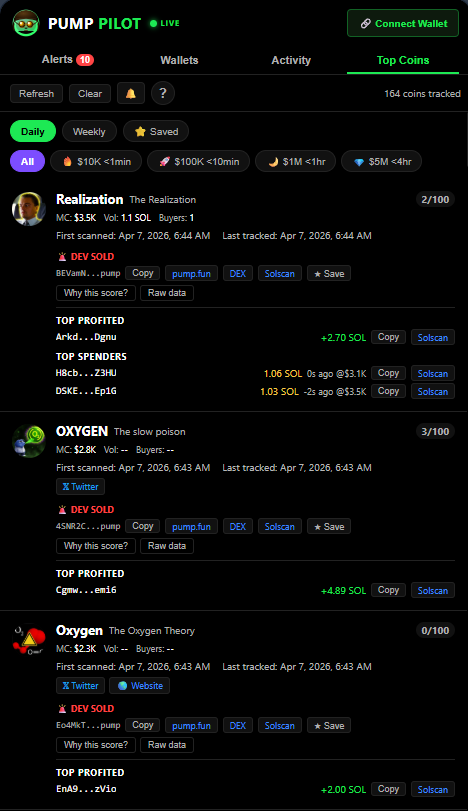The image size is (468, 811).
Task: Open Solscan for DSKE...Ep1G wallet
Action: coord(433,391)
